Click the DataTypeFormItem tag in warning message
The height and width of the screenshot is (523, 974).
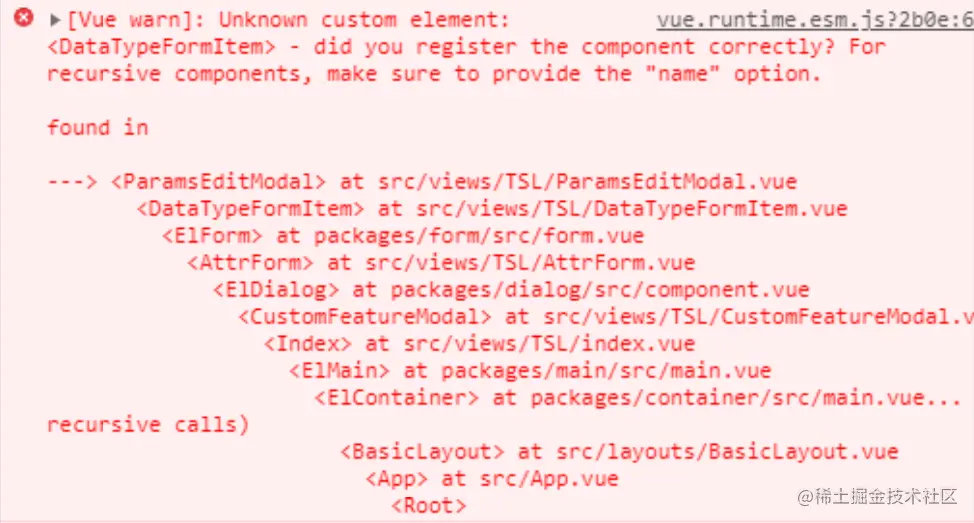click(x=162, y=47)
